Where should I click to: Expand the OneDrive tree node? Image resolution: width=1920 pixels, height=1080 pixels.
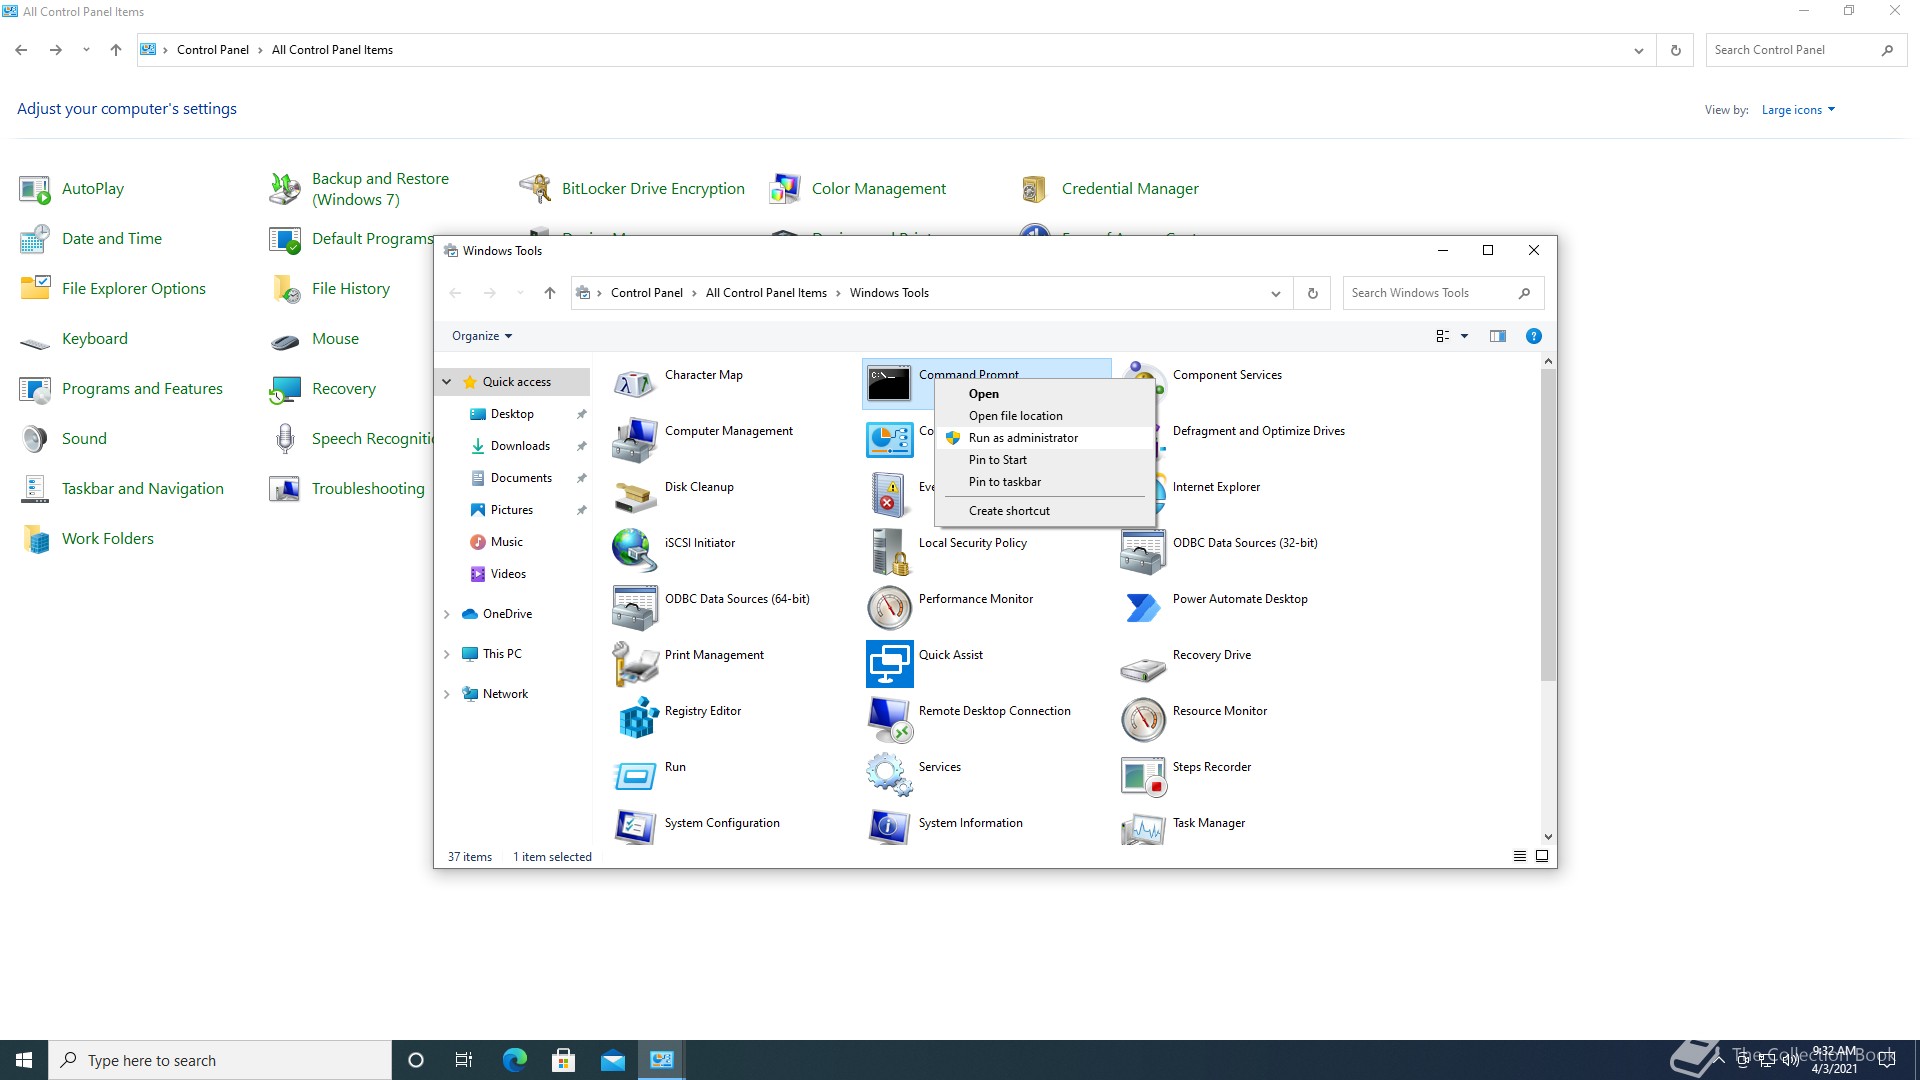[447, 614]
